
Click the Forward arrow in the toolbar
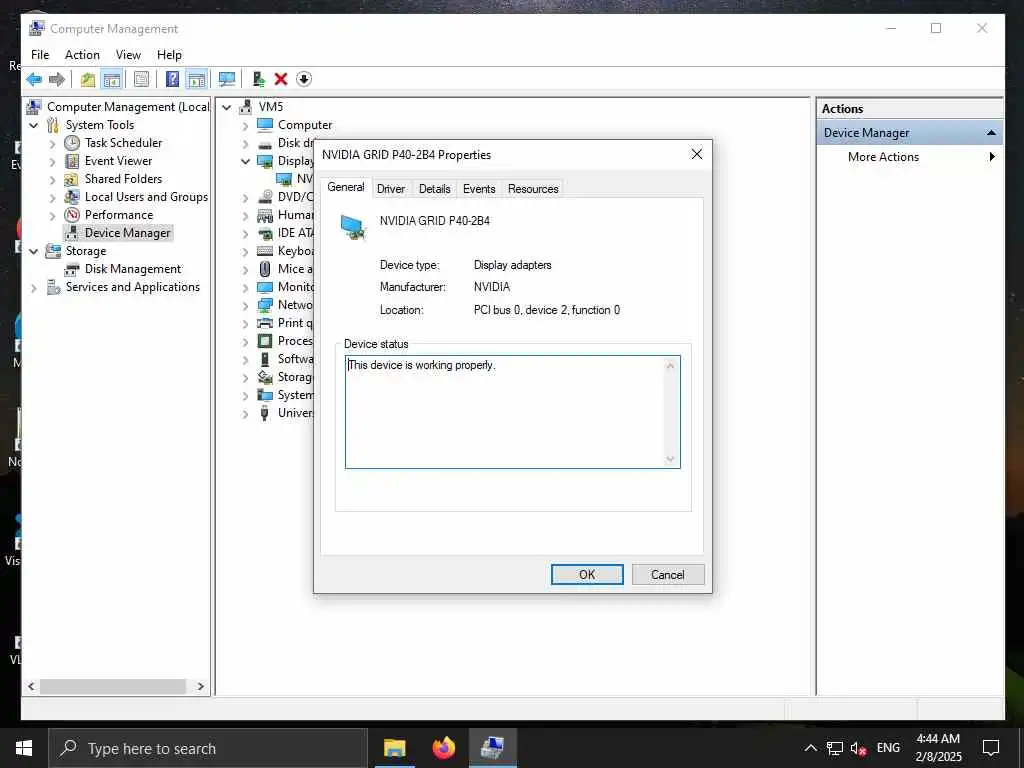57,79
